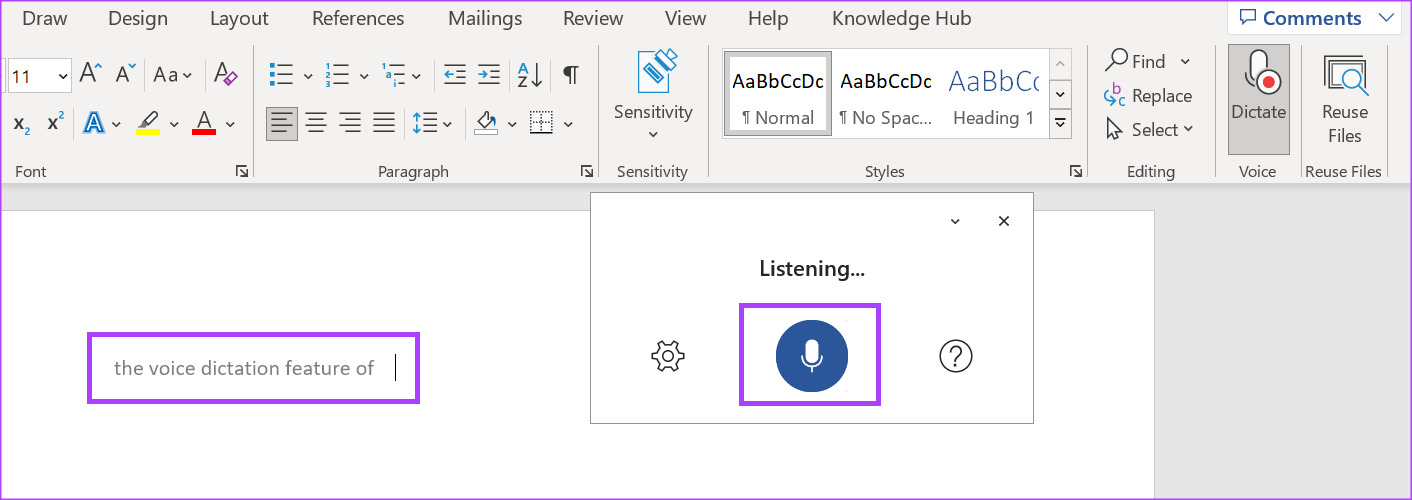Apply text effects with outlined A icon
Viewport: 1412px width, 500px height.
[94, 123]
